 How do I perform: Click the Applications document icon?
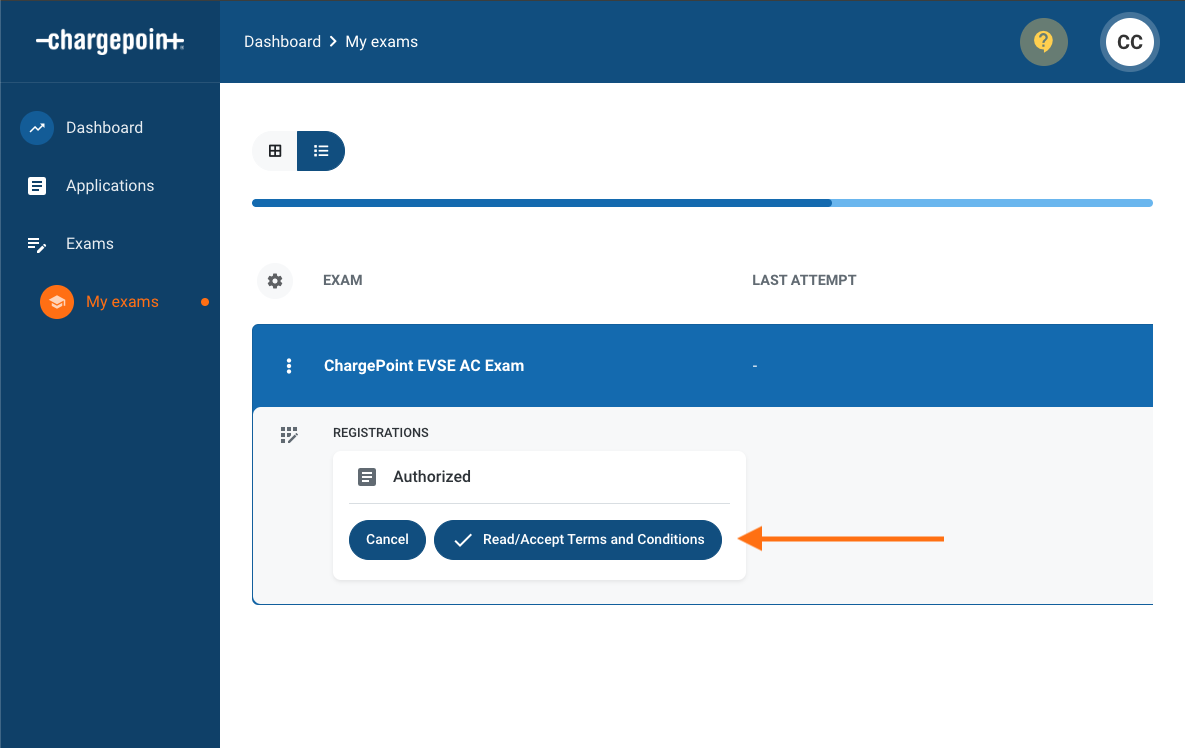37,186
